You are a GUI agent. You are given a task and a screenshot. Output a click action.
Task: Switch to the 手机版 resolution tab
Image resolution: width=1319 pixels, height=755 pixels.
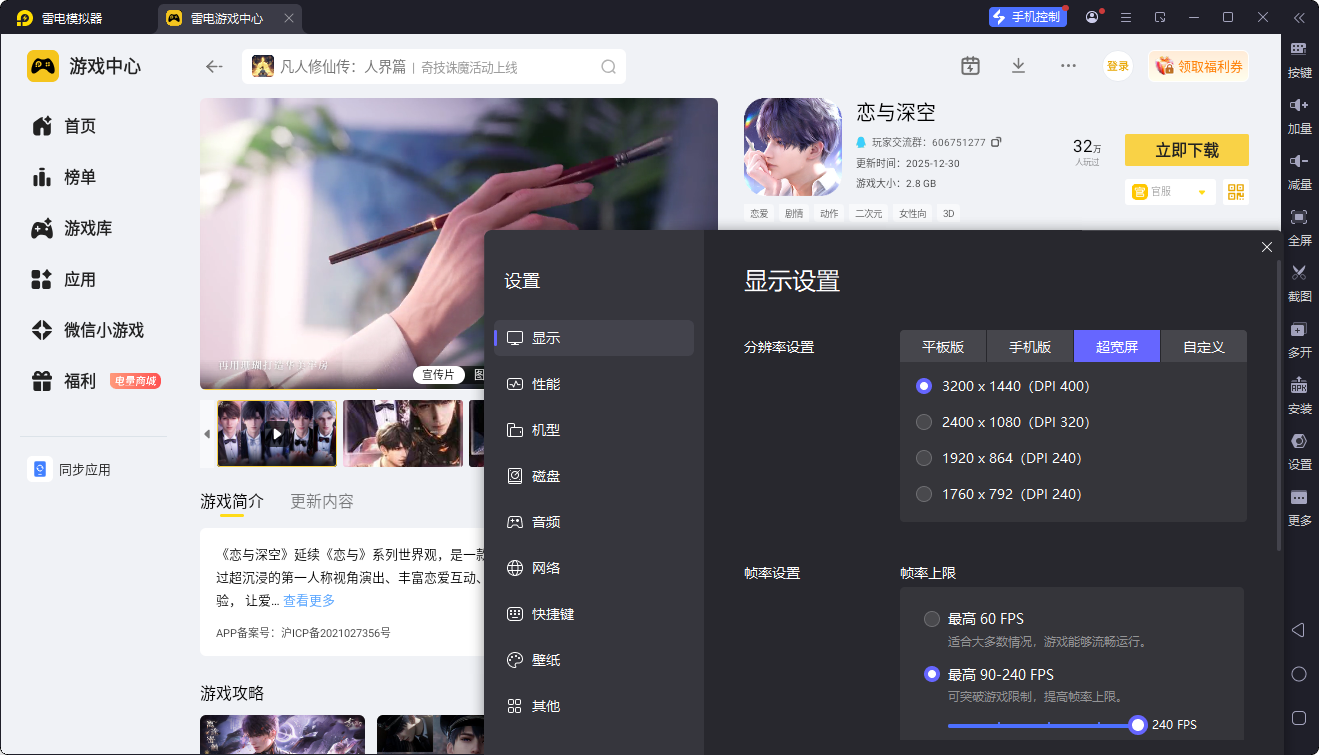pyautogui.click(x=1030, y=346)
